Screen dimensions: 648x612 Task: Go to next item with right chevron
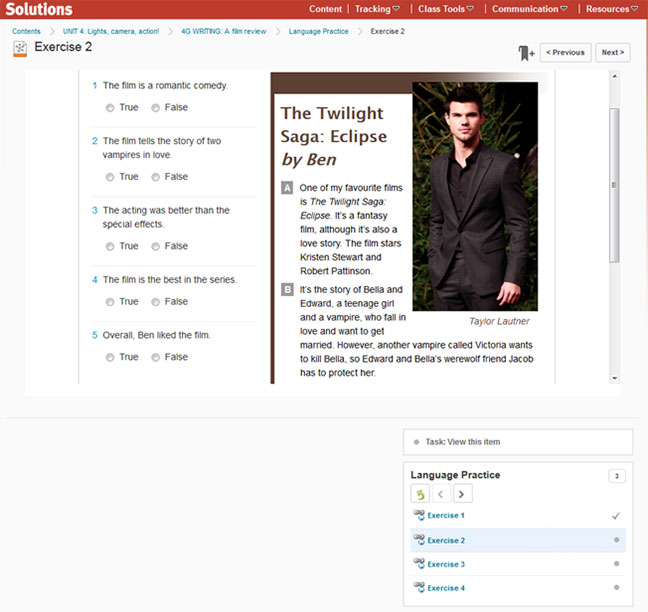(x=462, y=494)
